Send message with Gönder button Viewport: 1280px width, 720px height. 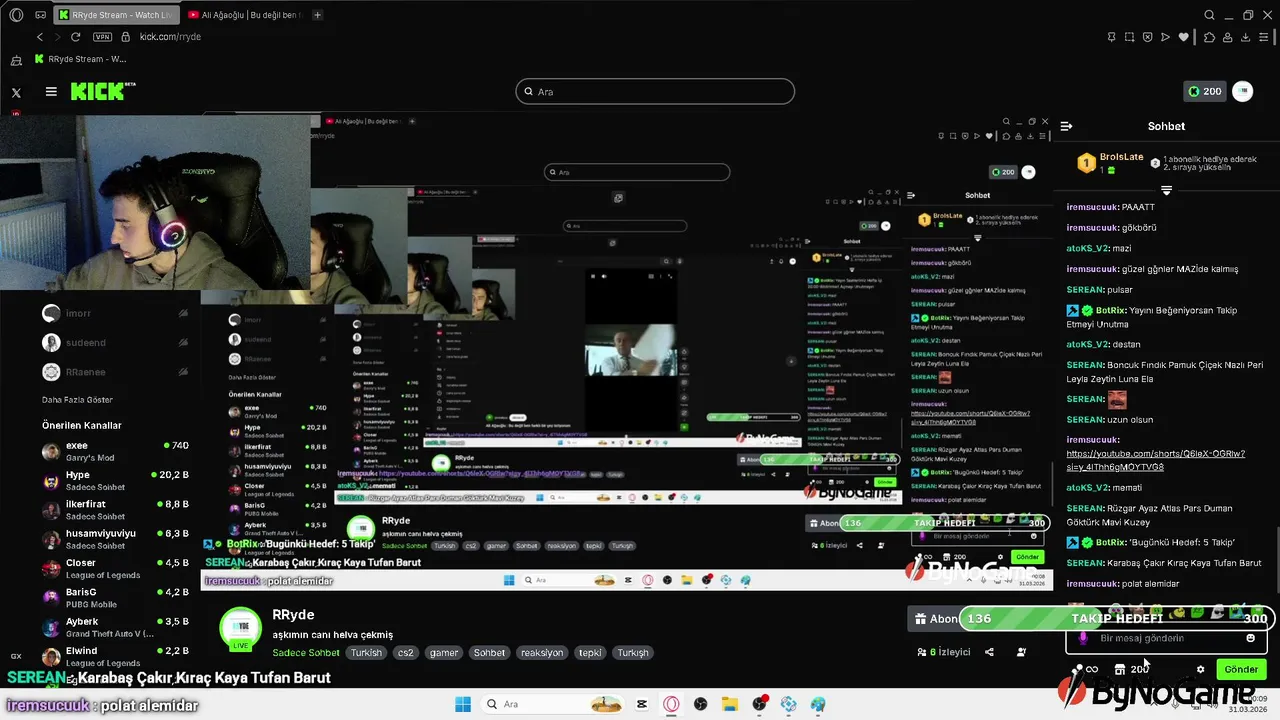pyautogui.click(x=1241, y=669)
